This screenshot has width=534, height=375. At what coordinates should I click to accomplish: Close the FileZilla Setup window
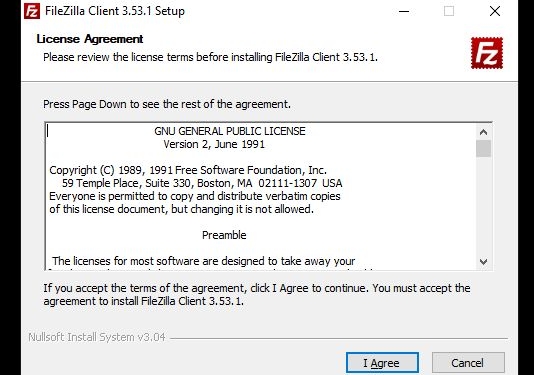494,11
